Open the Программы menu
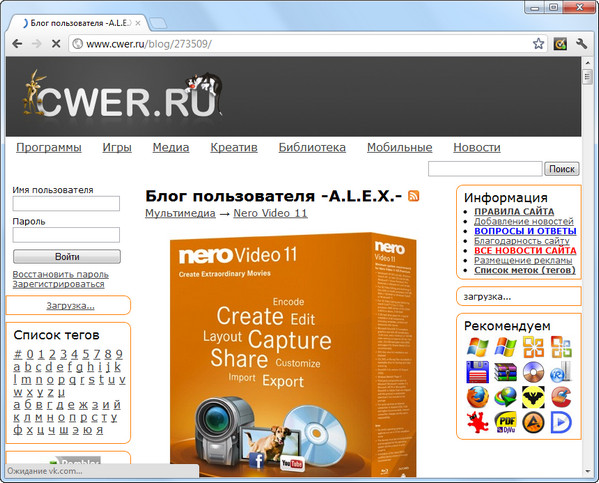 click(49, 147)
